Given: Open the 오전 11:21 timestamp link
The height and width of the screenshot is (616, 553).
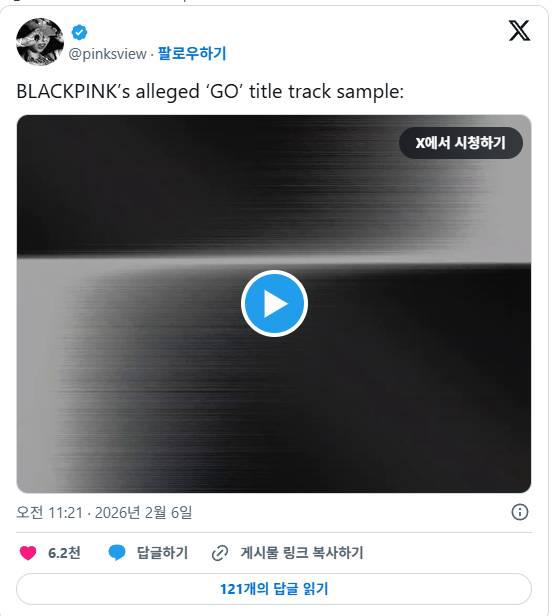Looking at the screenshot, I should coord(49,513).
